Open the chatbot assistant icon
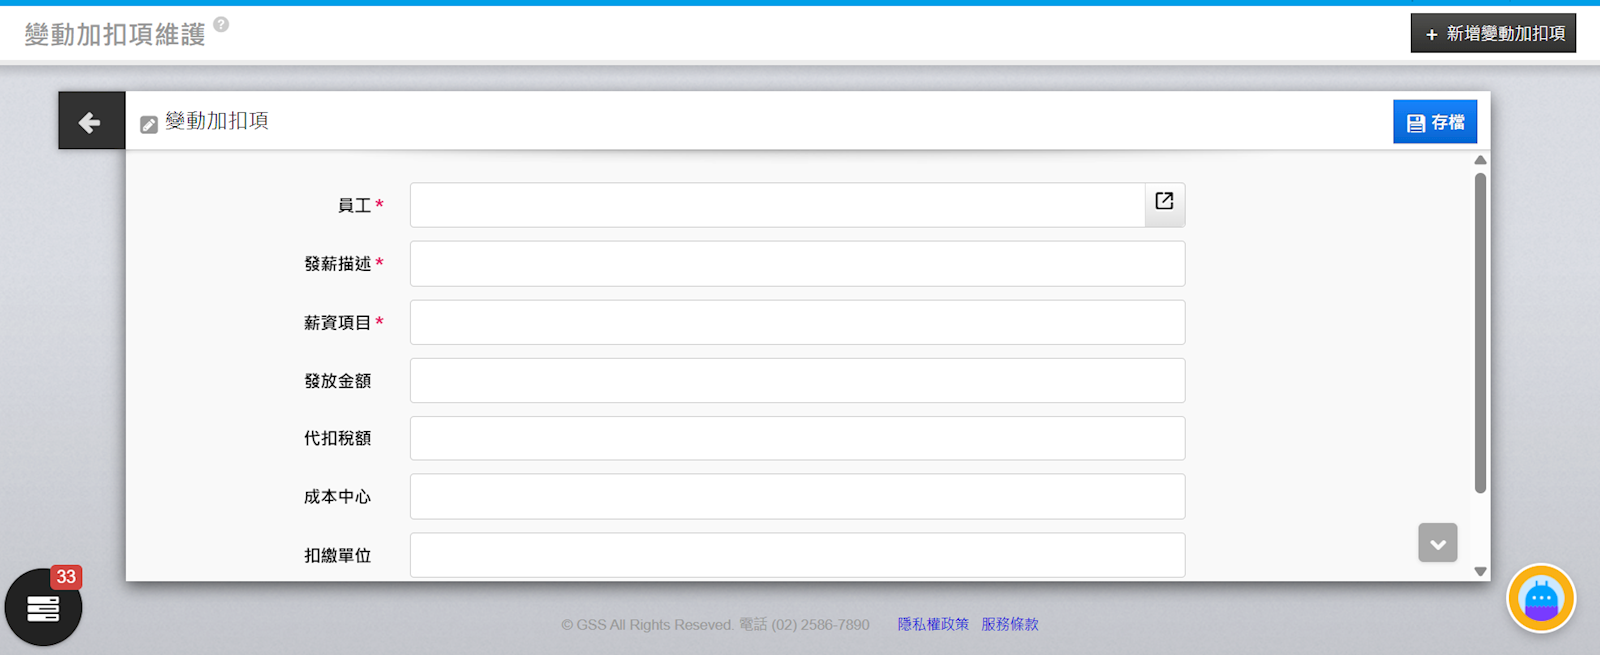The width and height of the screenshot is (1600, 655). (1540, 599)
